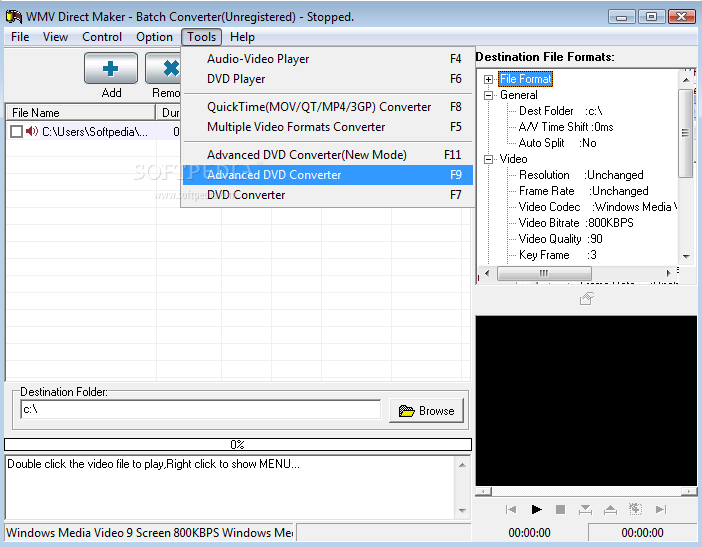The height and width of the screenshot is (547, 702).
Task: Select the File Format tree item
Action: coord(526,79)
